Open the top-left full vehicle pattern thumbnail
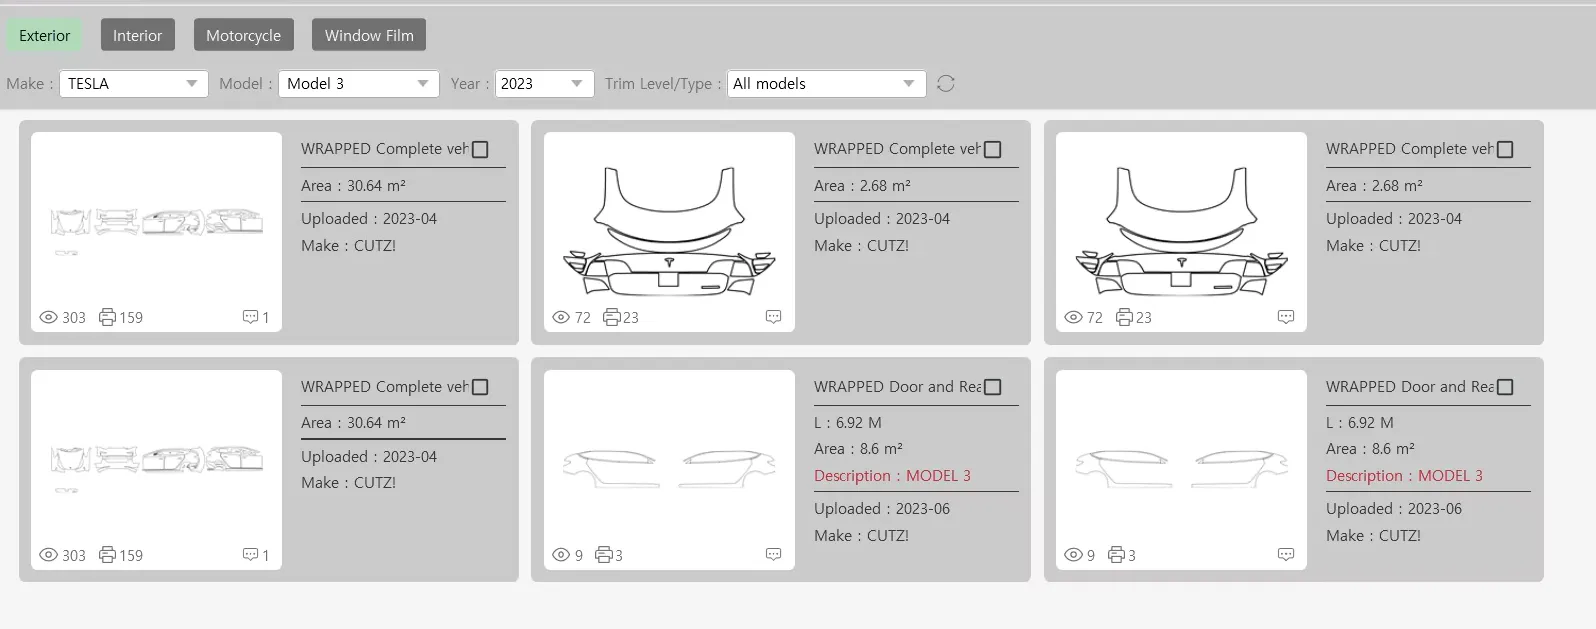Viewport: 1596px width, 629px height. coord(157,232)
